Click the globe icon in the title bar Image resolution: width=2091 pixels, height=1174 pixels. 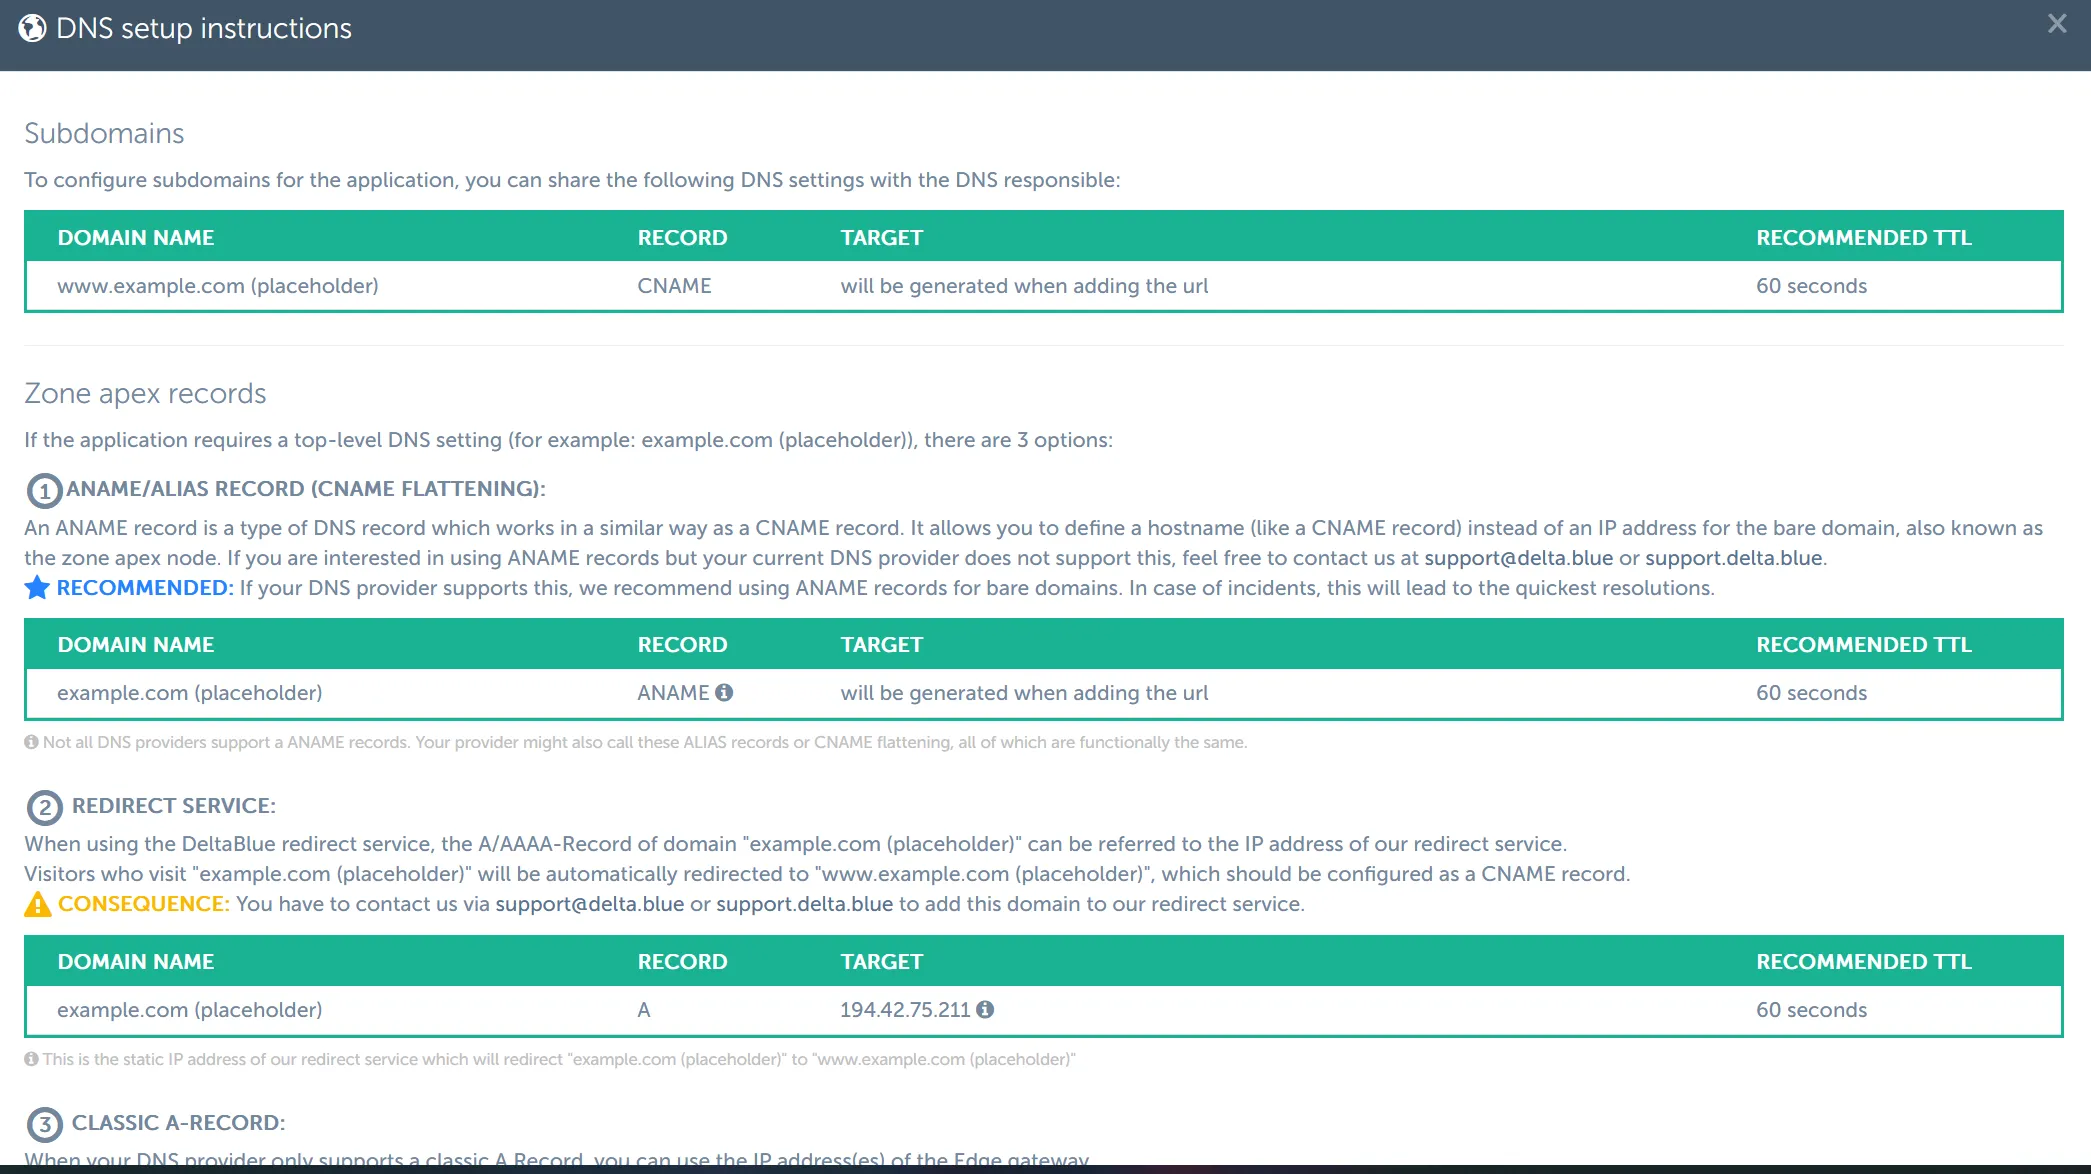point(33,27)
